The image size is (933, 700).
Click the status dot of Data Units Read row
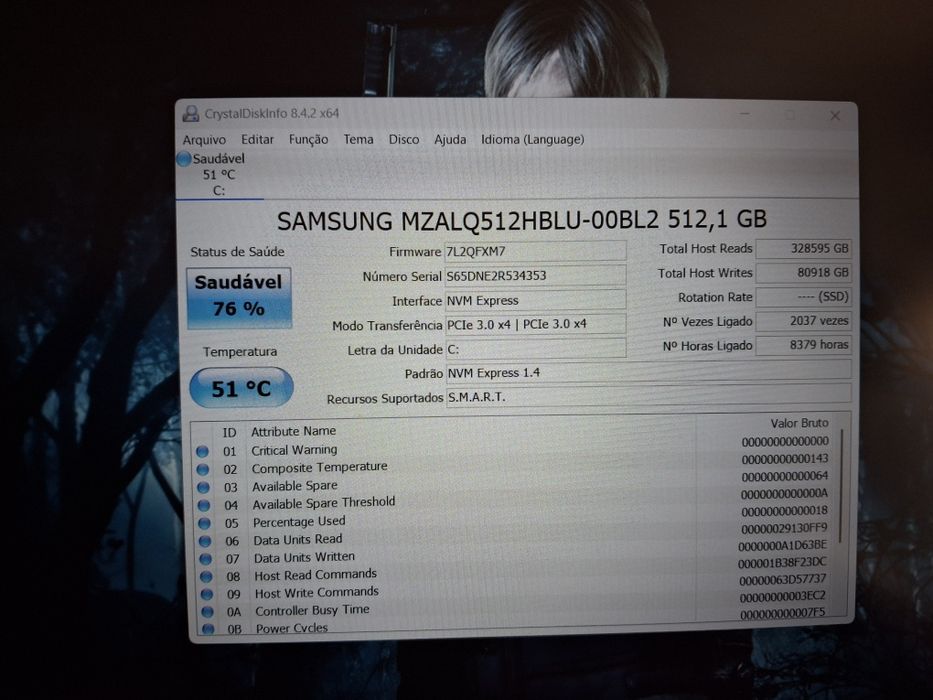tap(205, 541)
